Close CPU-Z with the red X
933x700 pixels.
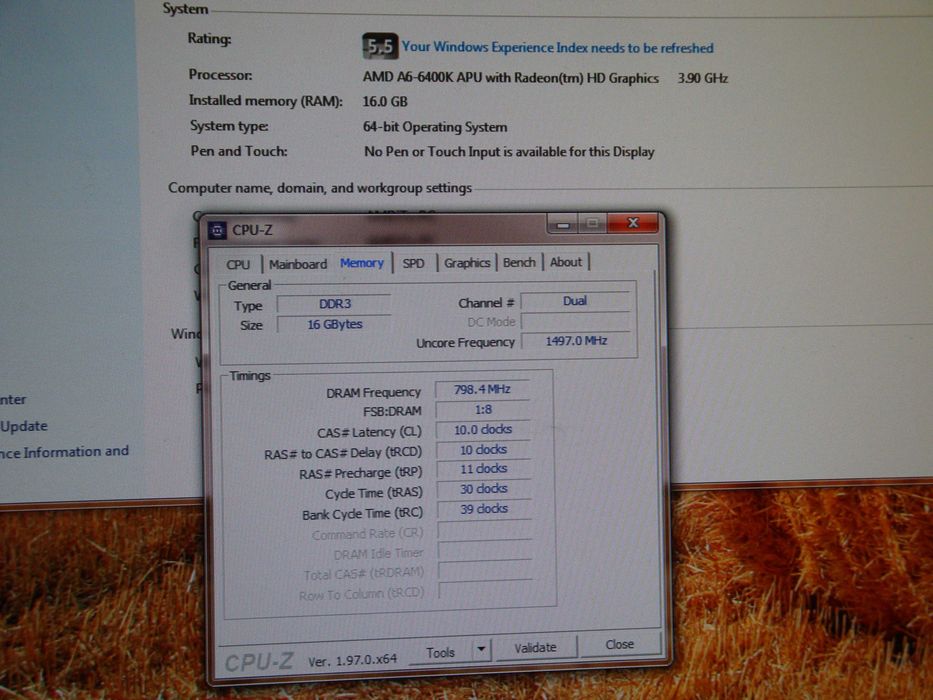pyautogui.click(x=633, y=223)
